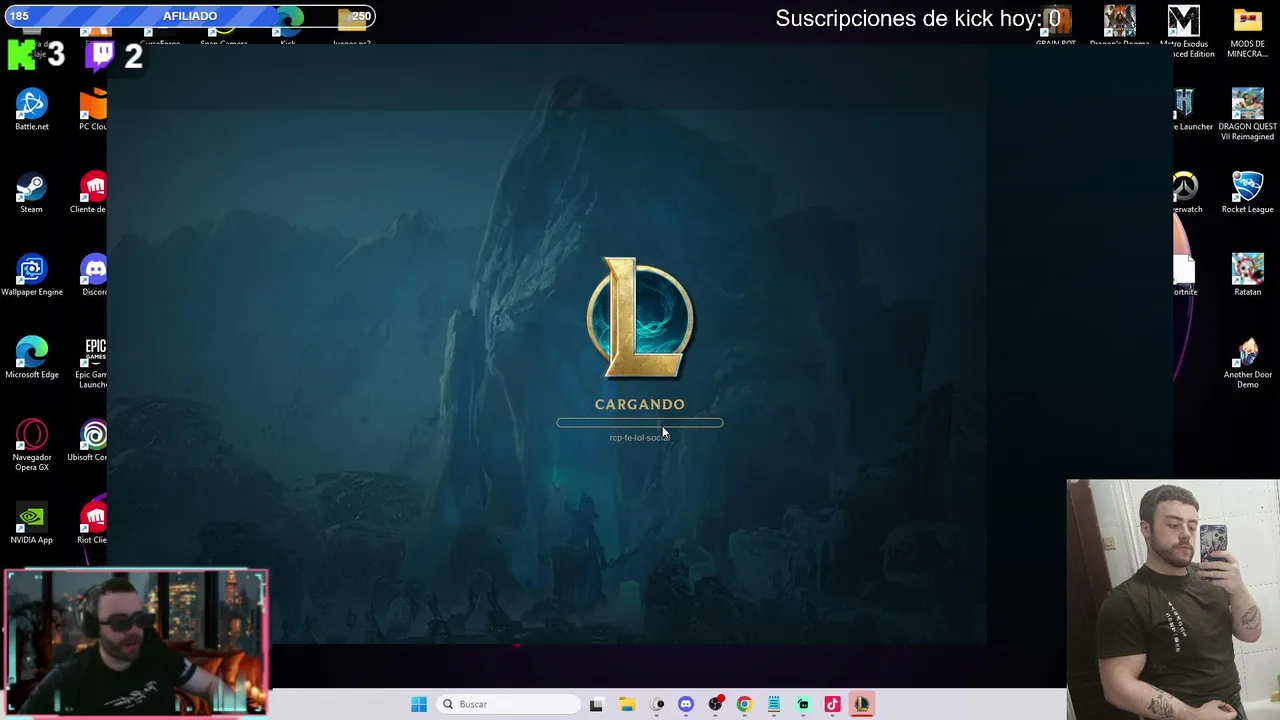Open the TikTok app in the taskbar

tap(832, 704)
